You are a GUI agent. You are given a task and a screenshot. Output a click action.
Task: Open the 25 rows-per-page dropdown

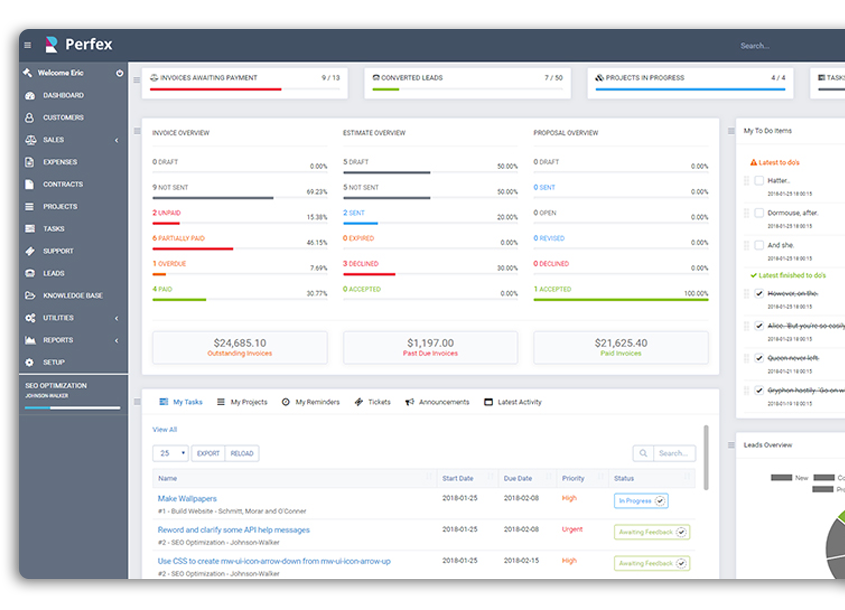coord(170,453)
